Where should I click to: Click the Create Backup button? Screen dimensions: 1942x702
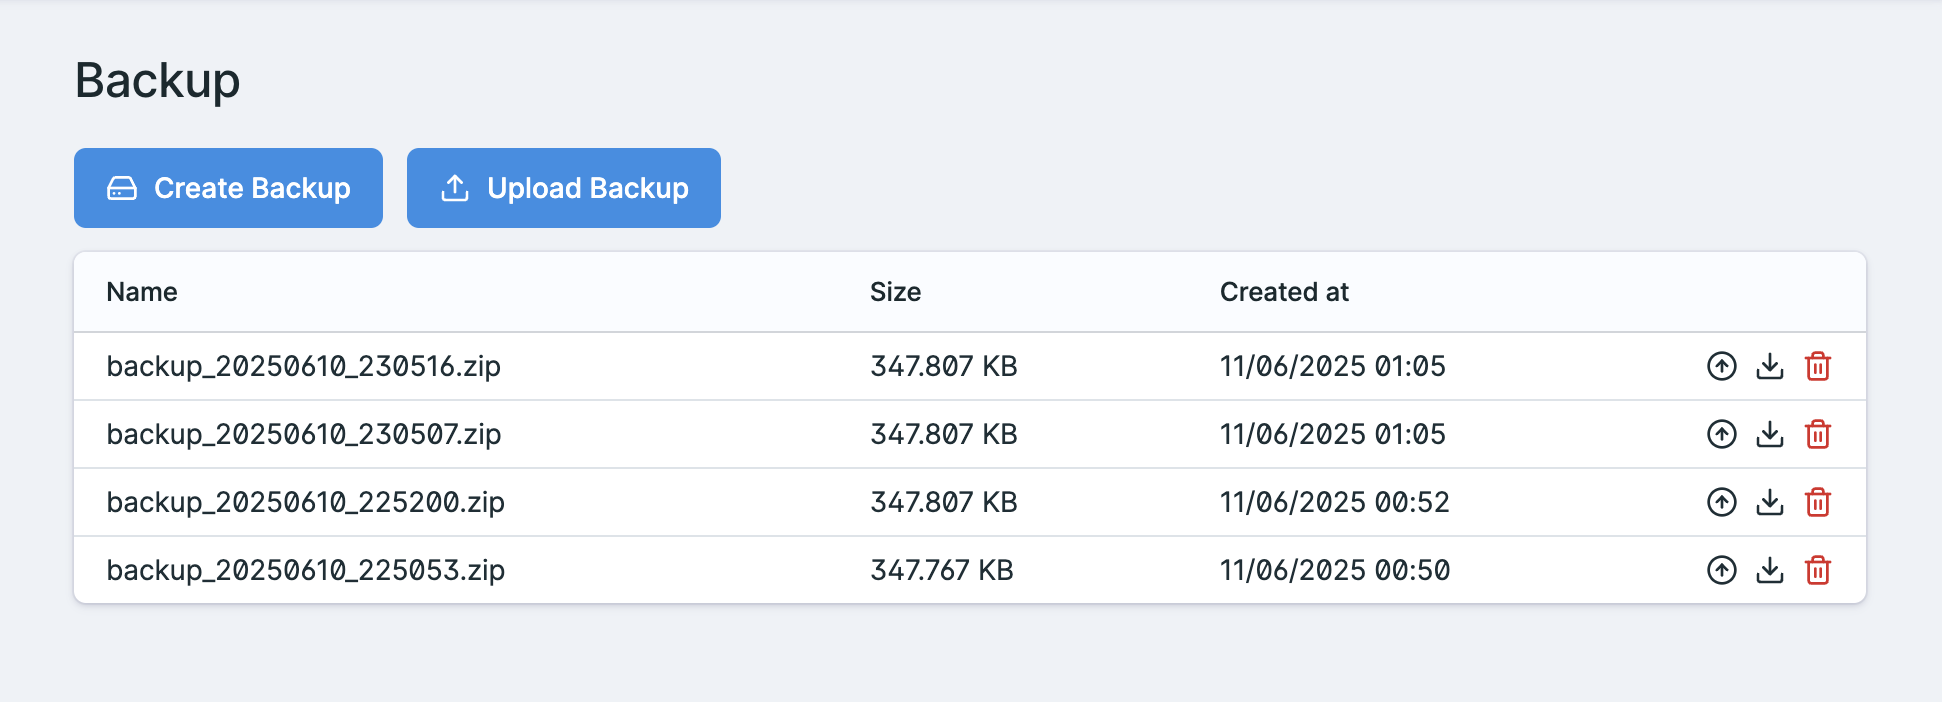pos(228,188)
